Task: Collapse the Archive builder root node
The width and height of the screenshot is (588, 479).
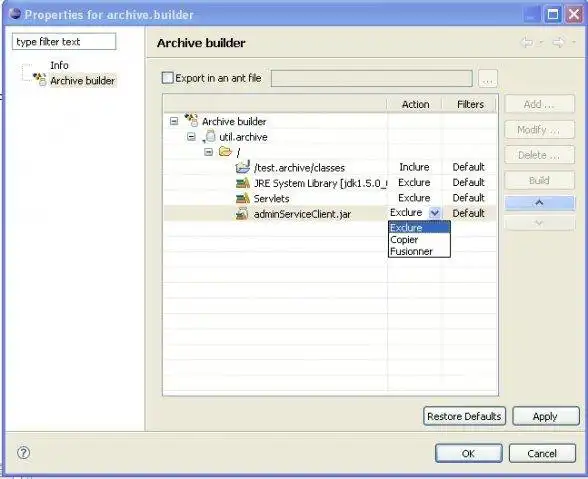Action: click(174, 121)
